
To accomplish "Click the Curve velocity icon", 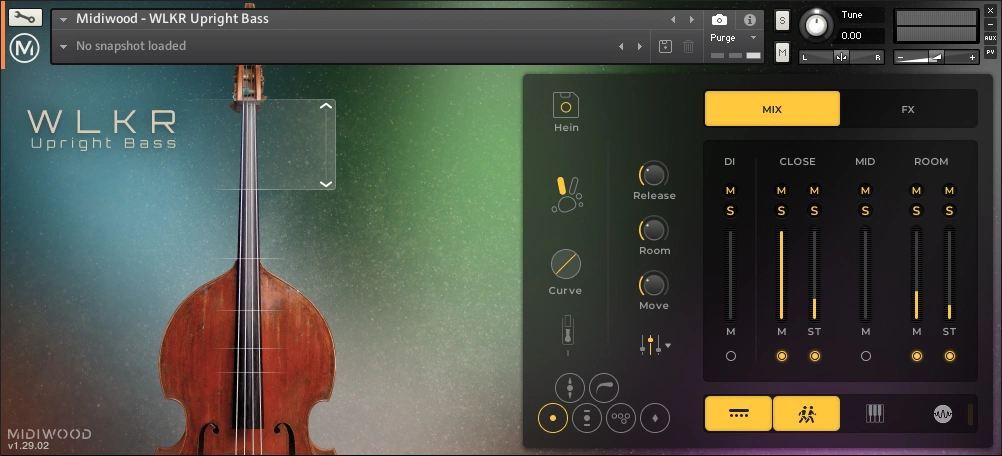I will pyautogui.click(x=565, y=265).
